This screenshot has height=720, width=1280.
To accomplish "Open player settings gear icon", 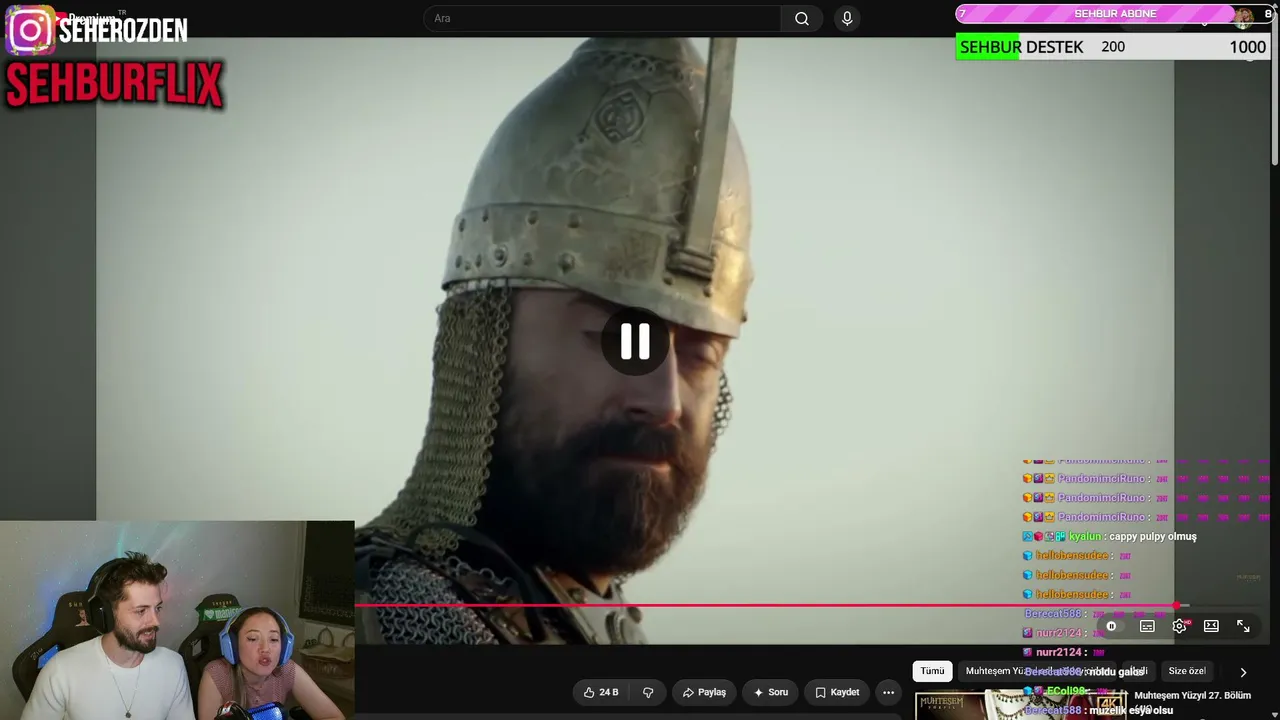I will 1179,626.
